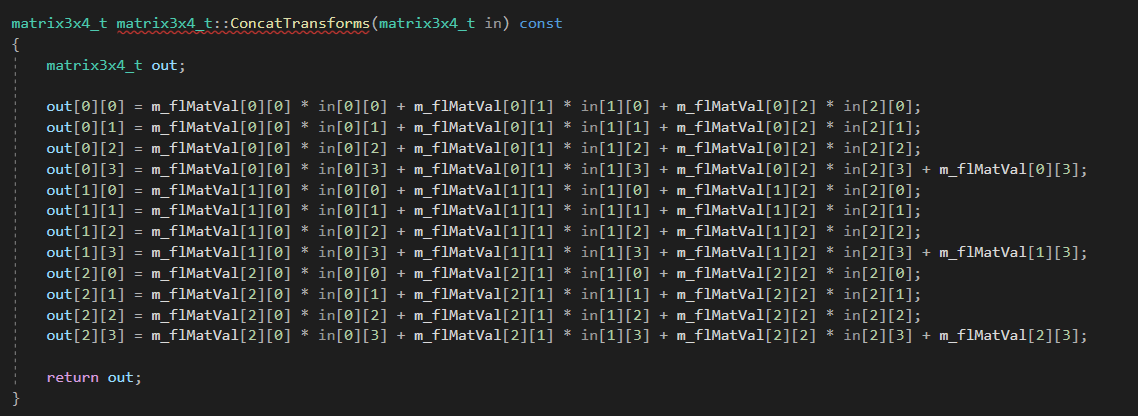Click the out[2][0] assignment target

pos(86,274)
